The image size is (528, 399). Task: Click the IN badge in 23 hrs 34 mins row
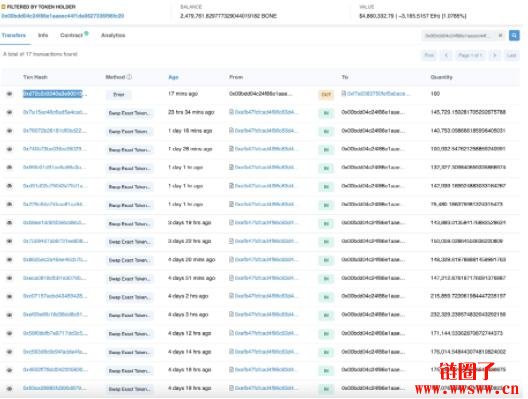click(326, 113)
